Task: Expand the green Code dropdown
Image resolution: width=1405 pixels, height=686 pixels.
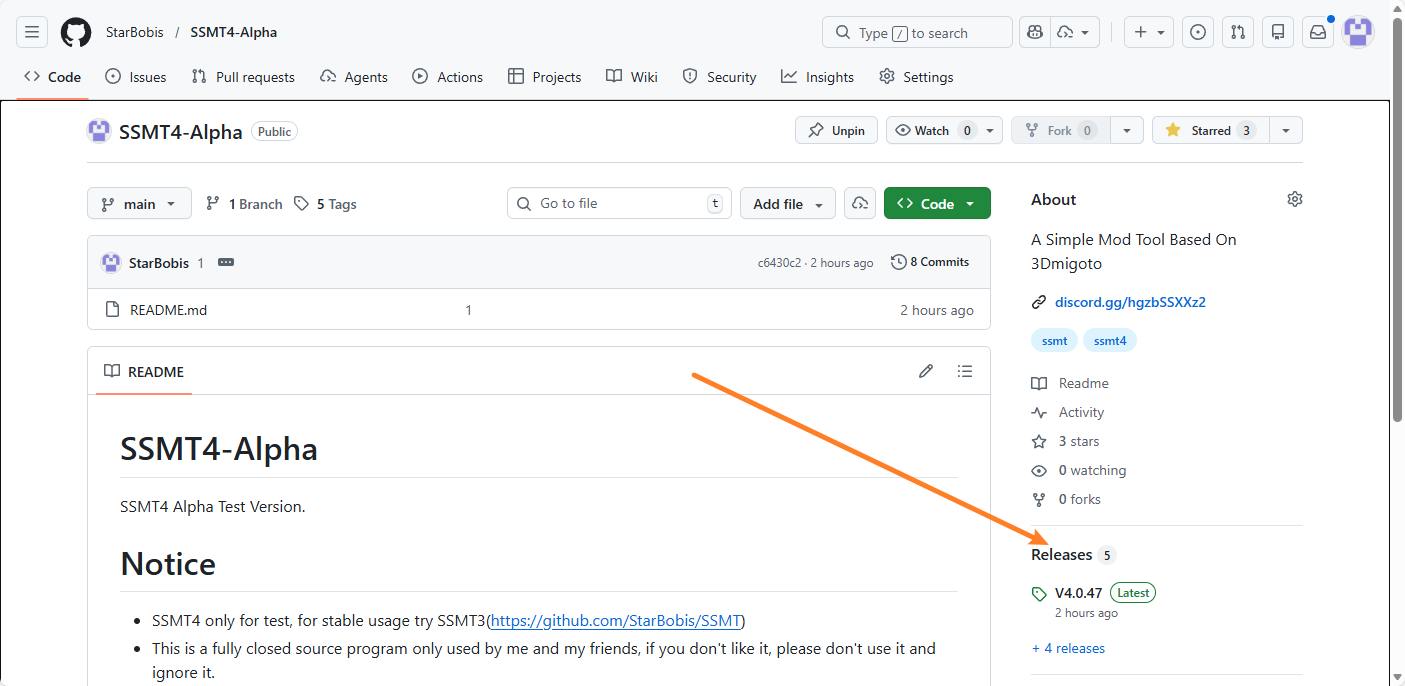Action: coord(937,203)
